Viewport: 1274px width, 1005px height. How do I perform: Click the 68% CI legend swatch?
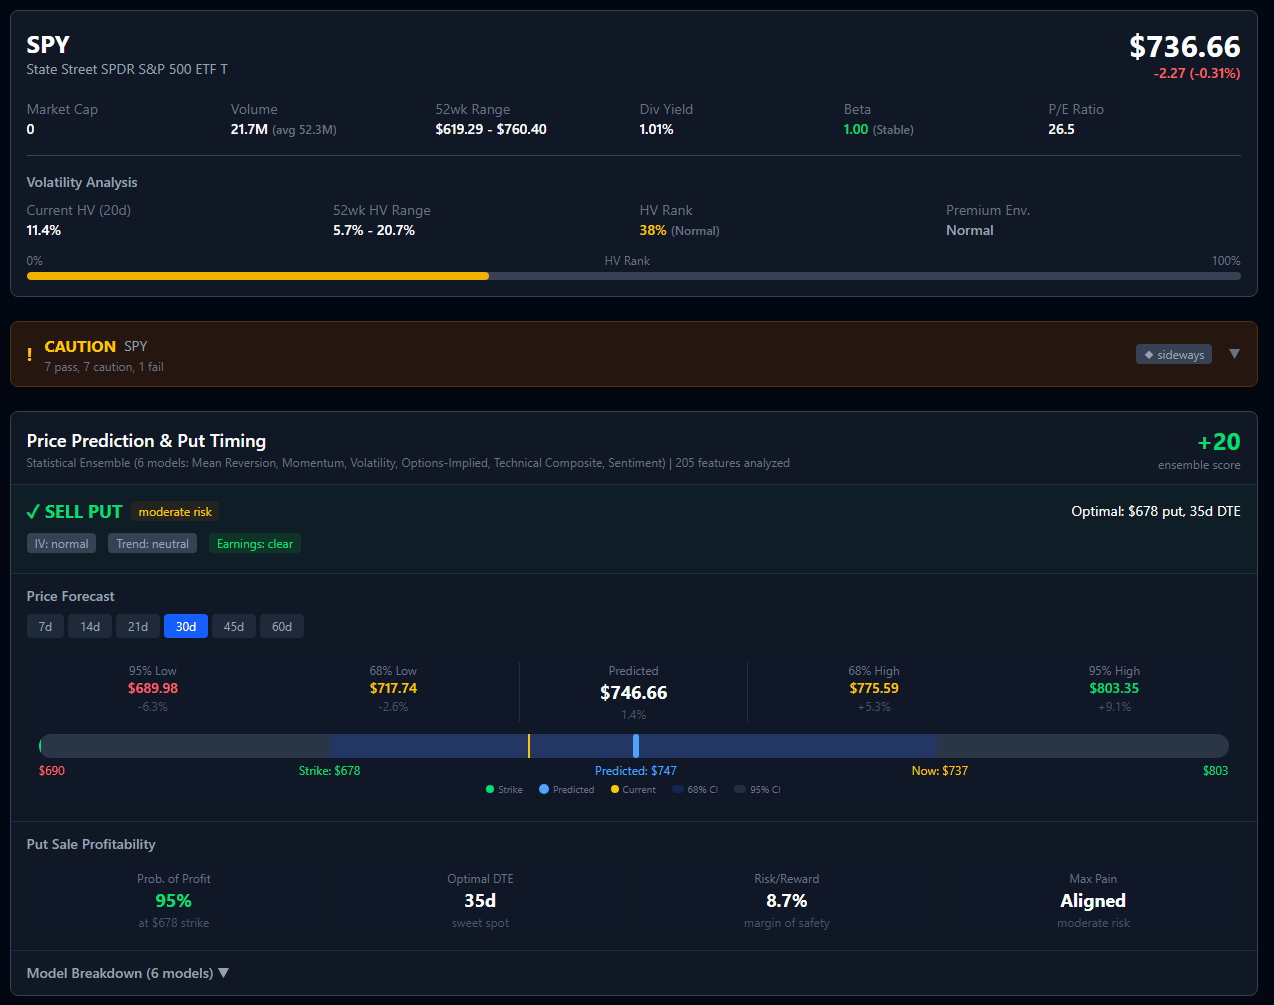point(678,789)
